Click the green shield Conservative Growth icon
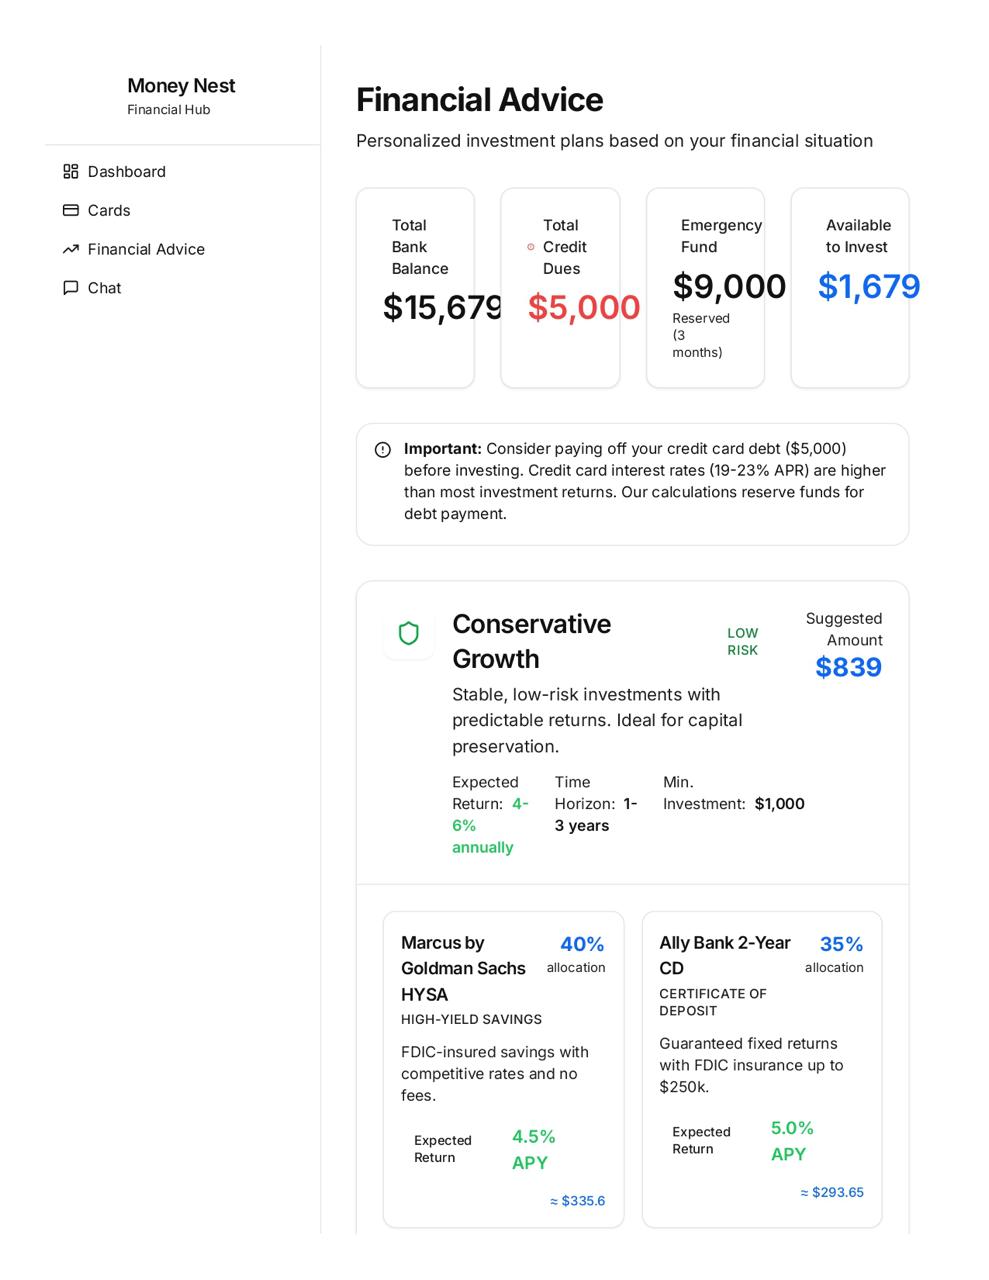The width and height of the screenshot is (989, 1280). [409, 634]
